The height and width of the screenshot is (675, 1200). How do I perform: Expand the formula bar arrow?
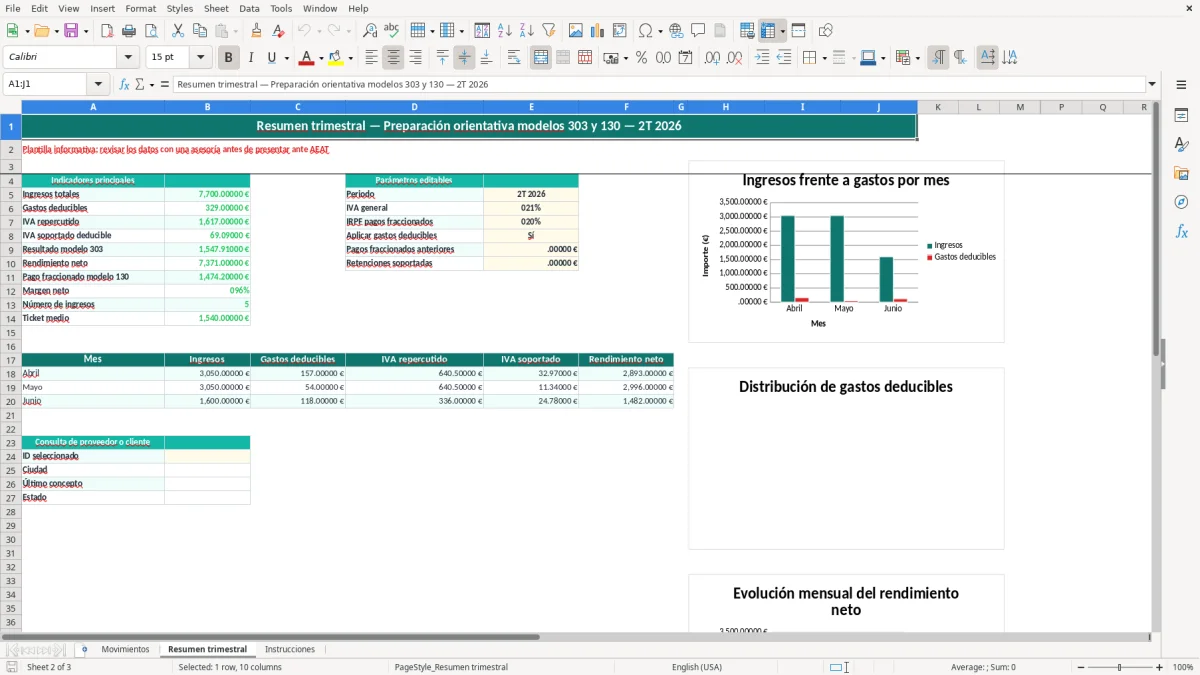point(1152,84)
